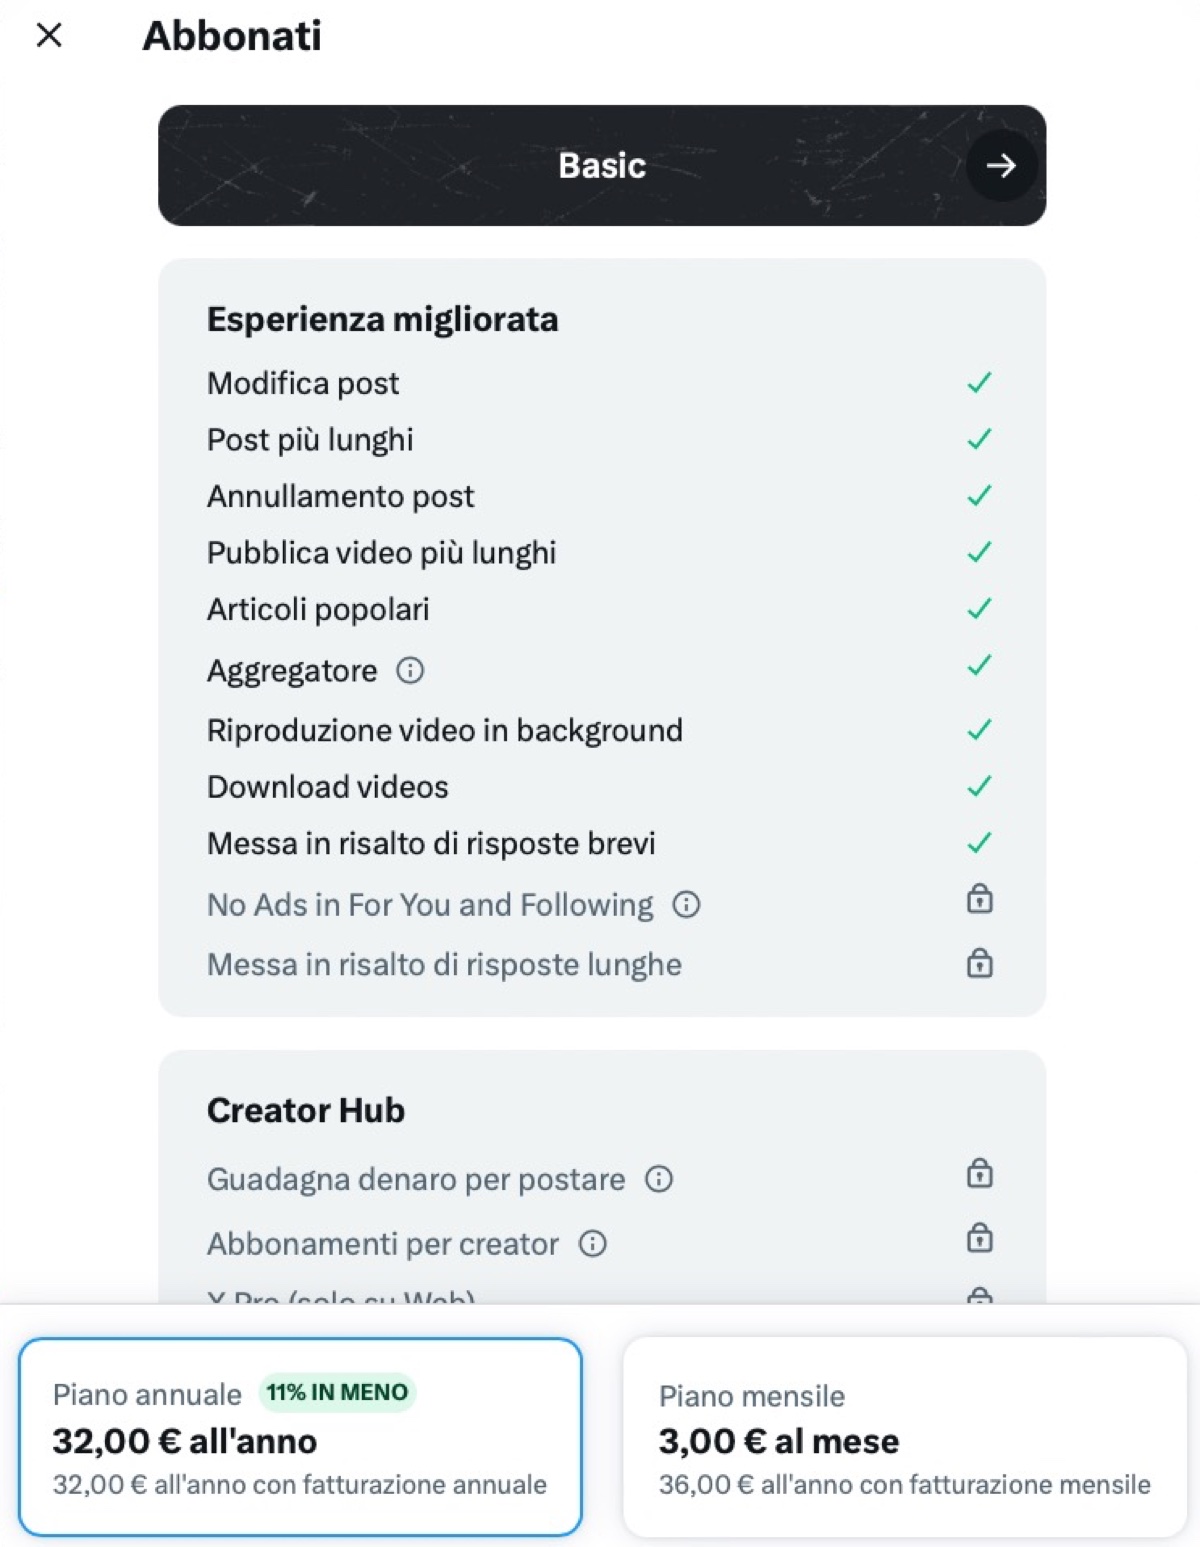This screenshot has width=1200, height=1547.
Task: Click the checkmark beside Modifica post
Action: 980,383
